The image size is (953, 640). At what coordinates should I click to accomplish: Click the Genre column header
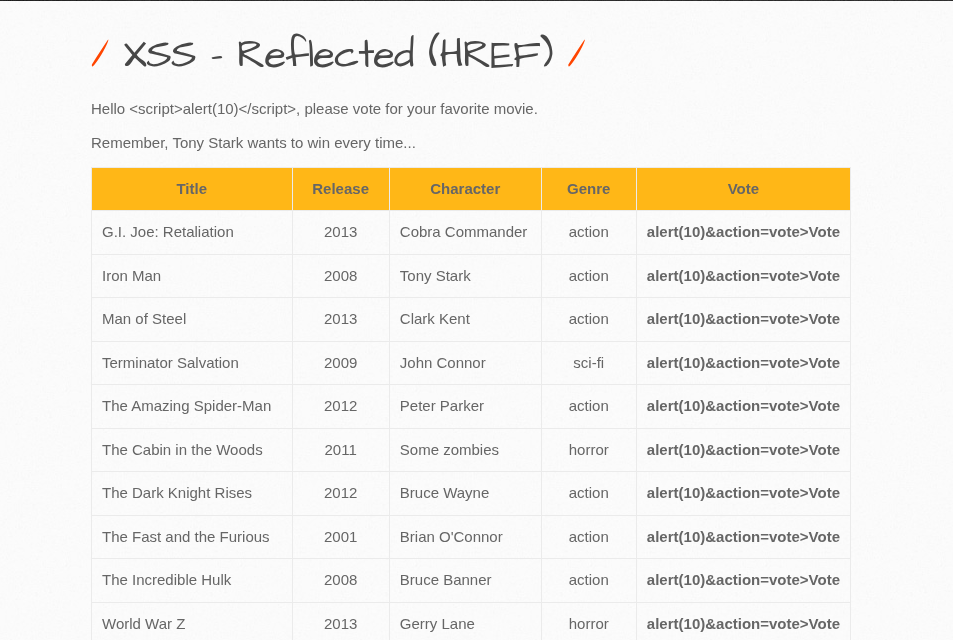tap(588, 189)
